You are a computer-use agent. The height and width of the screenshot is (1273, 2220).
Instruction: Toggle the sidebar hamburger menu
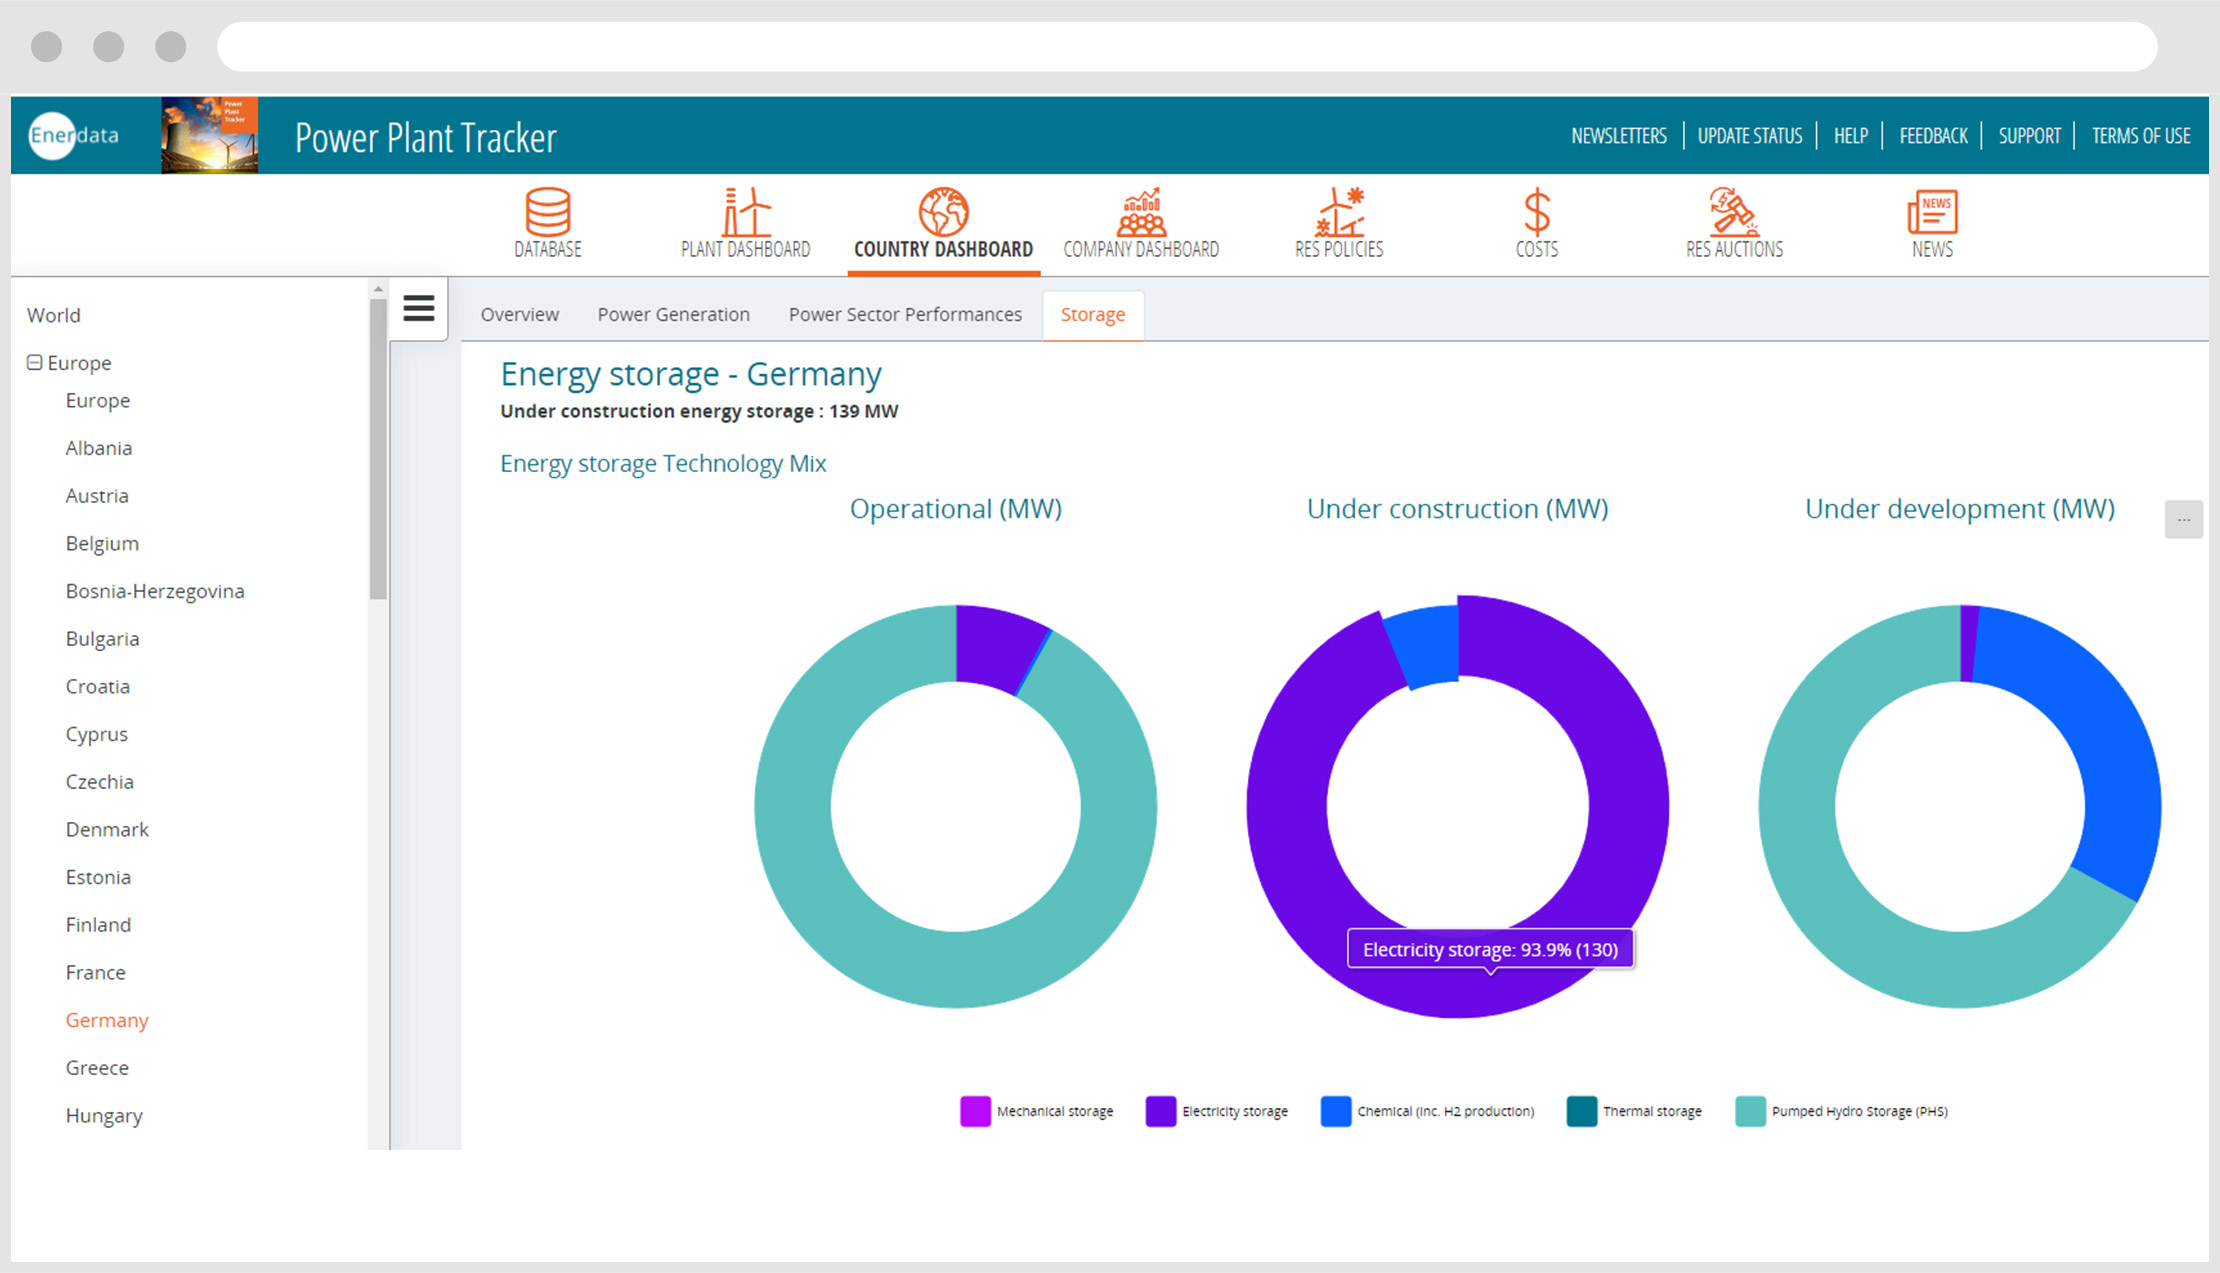click(x=419, y=308)
